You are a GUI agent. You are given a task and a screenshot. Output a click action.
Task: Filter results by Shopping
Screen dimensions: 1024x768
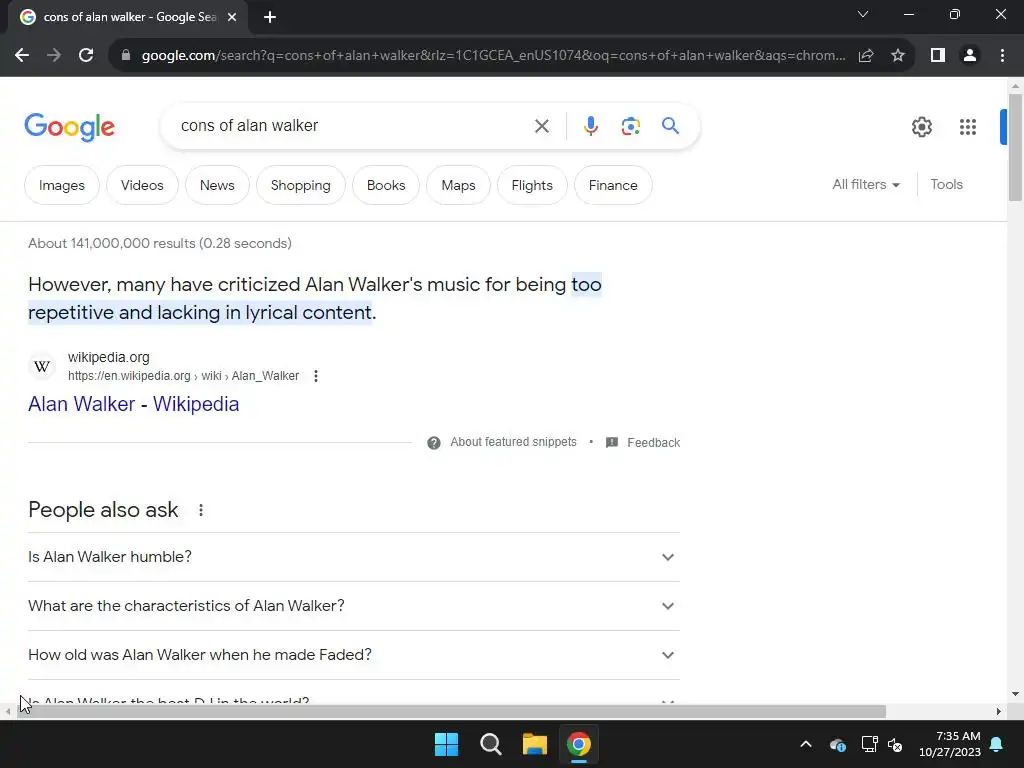[x=300, y=185]
